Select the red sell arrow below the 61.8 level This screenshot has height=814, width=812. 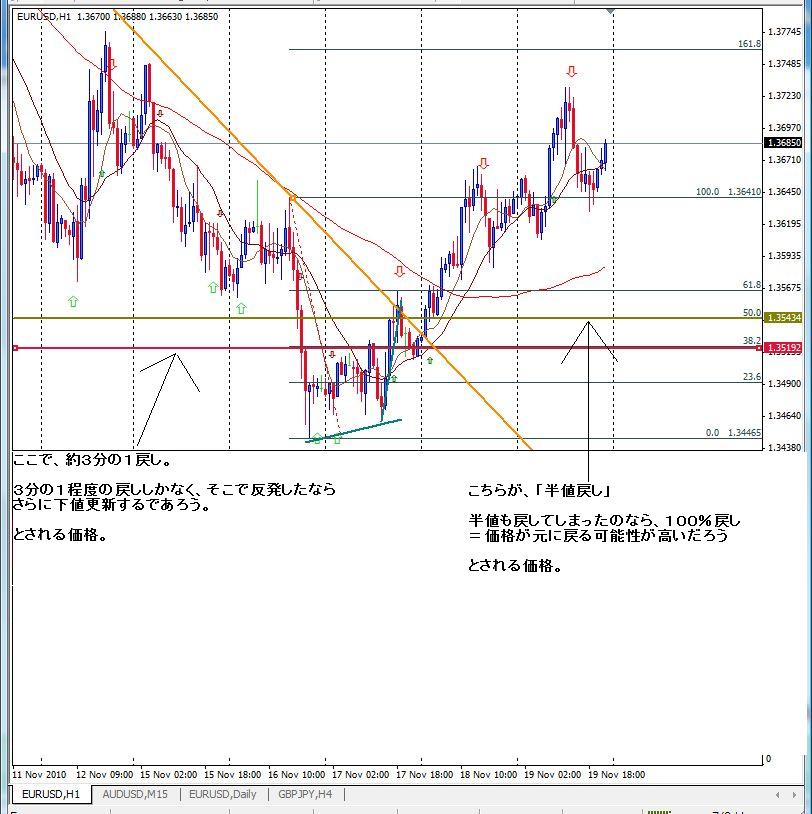pyautogui.click(x=399, y=271)
